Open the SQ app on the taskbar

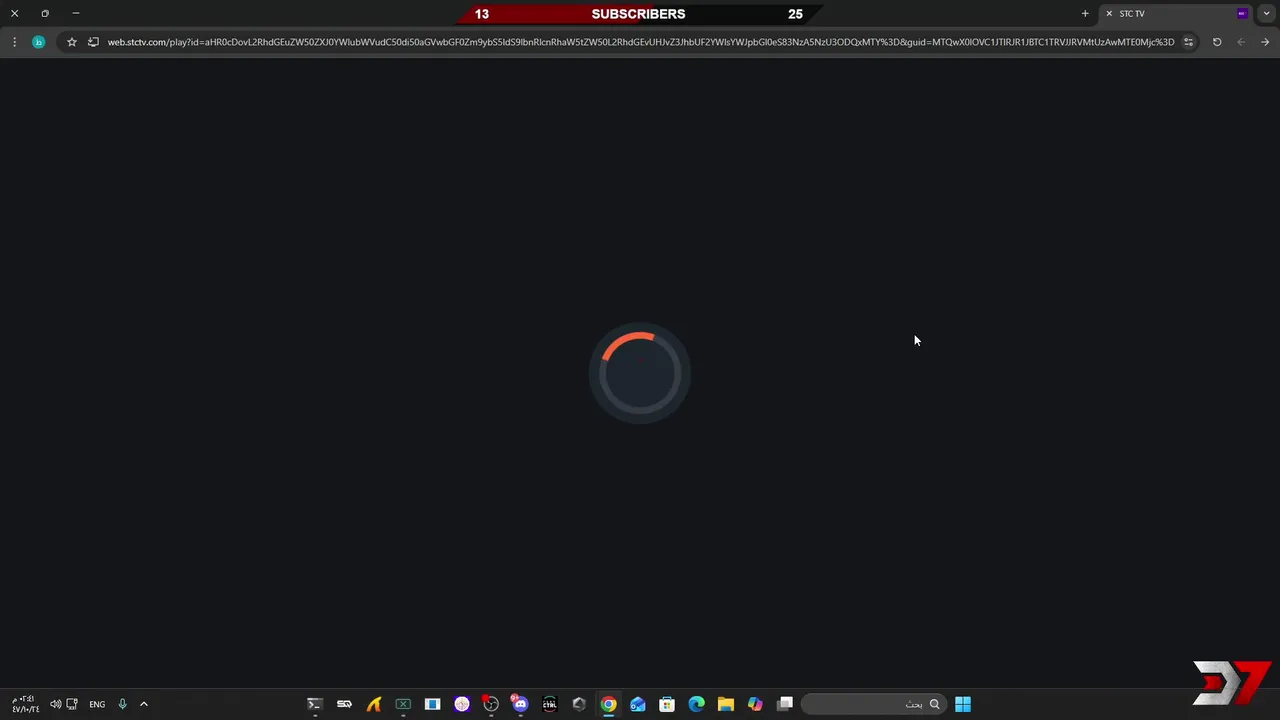[344, 704]
